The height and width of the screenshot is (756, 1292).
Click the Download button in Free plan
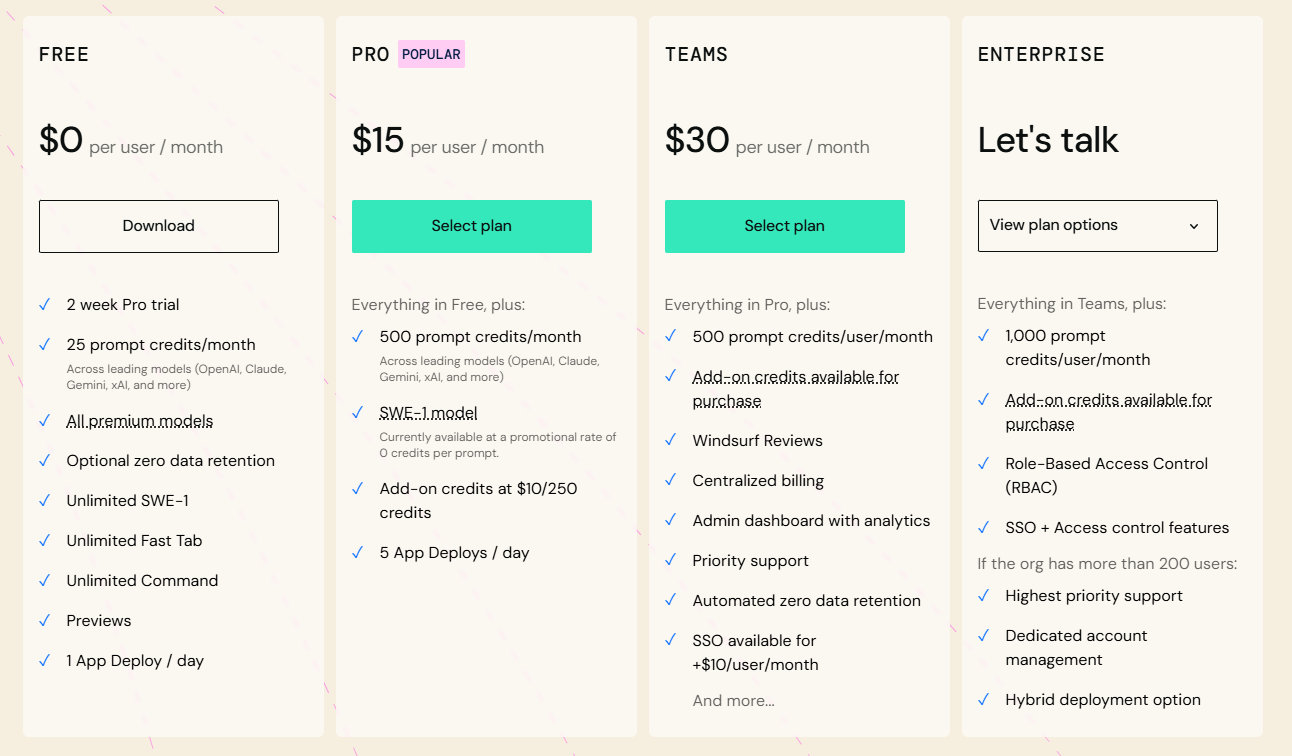[x=158, y=226]
